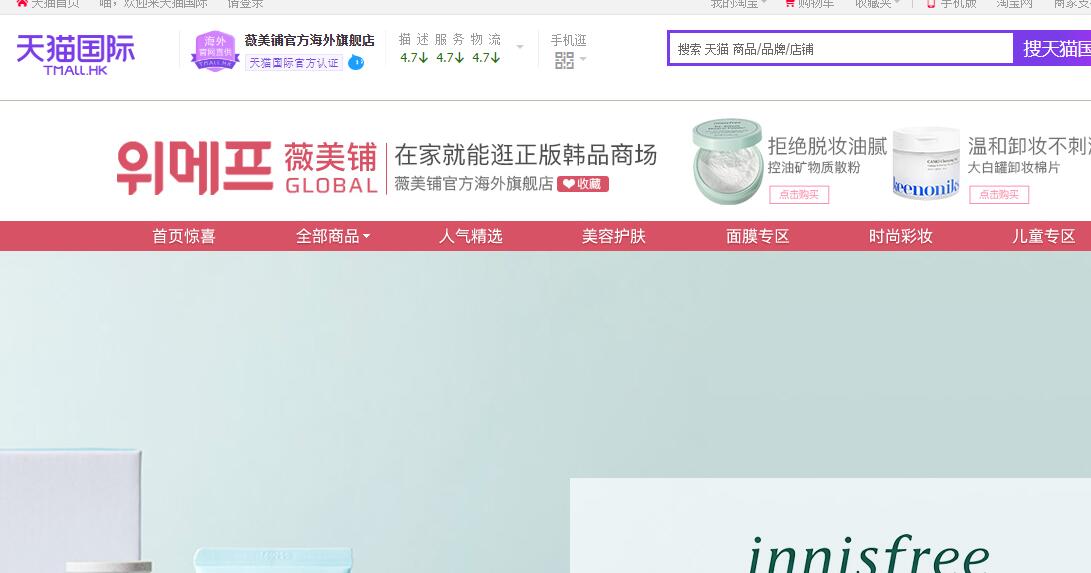Open the 儿童专区 category tab
This screenshot has width=1091, height=573.
tap(1044, 236)
